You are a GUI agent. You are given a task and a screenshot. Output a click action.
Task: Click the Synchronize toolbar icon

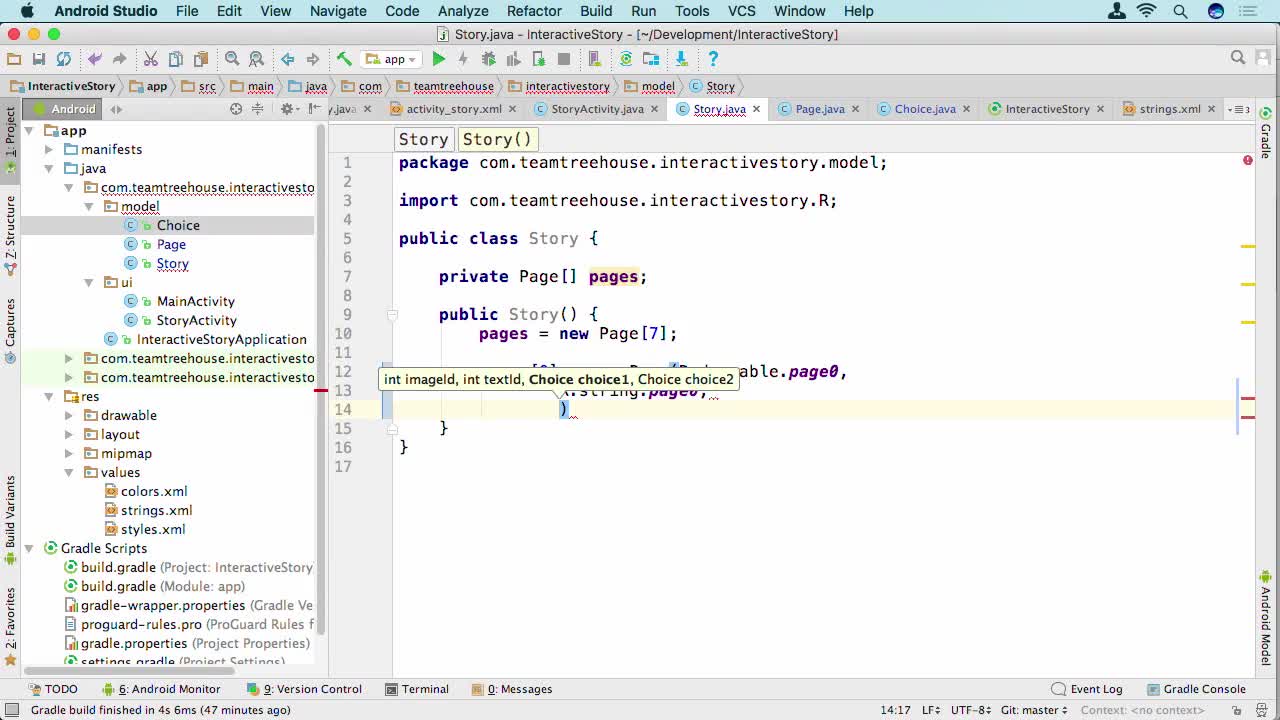click(64, 59)
